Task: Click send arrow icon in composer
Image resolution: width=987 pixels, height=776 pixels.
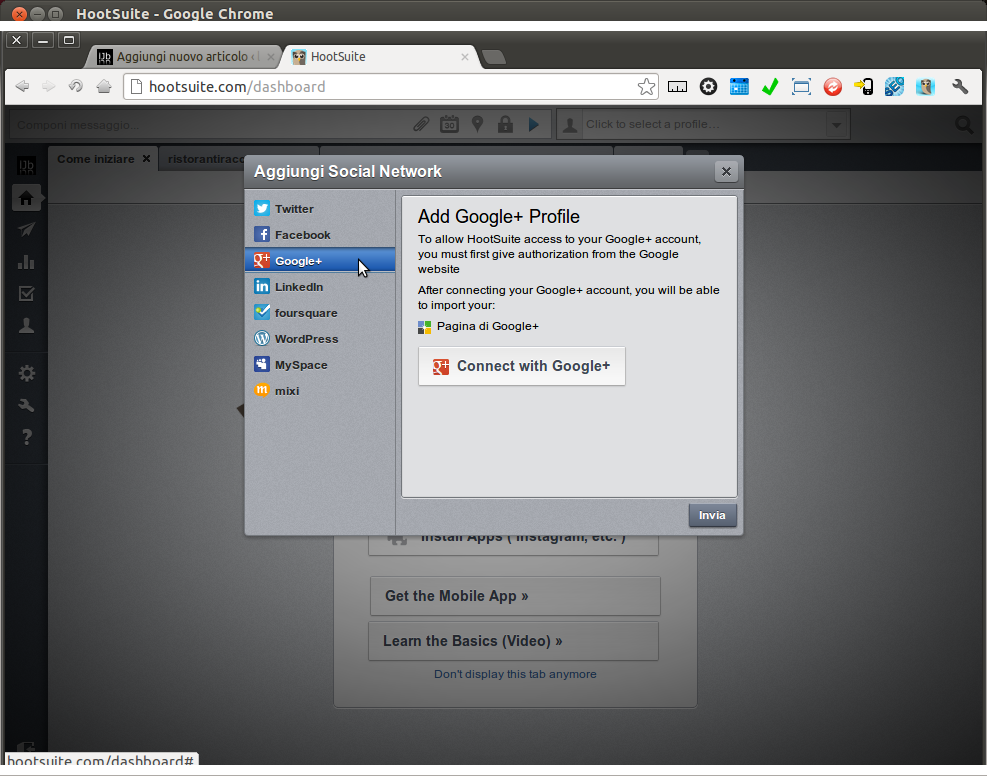Action: (x=533, y=125)
